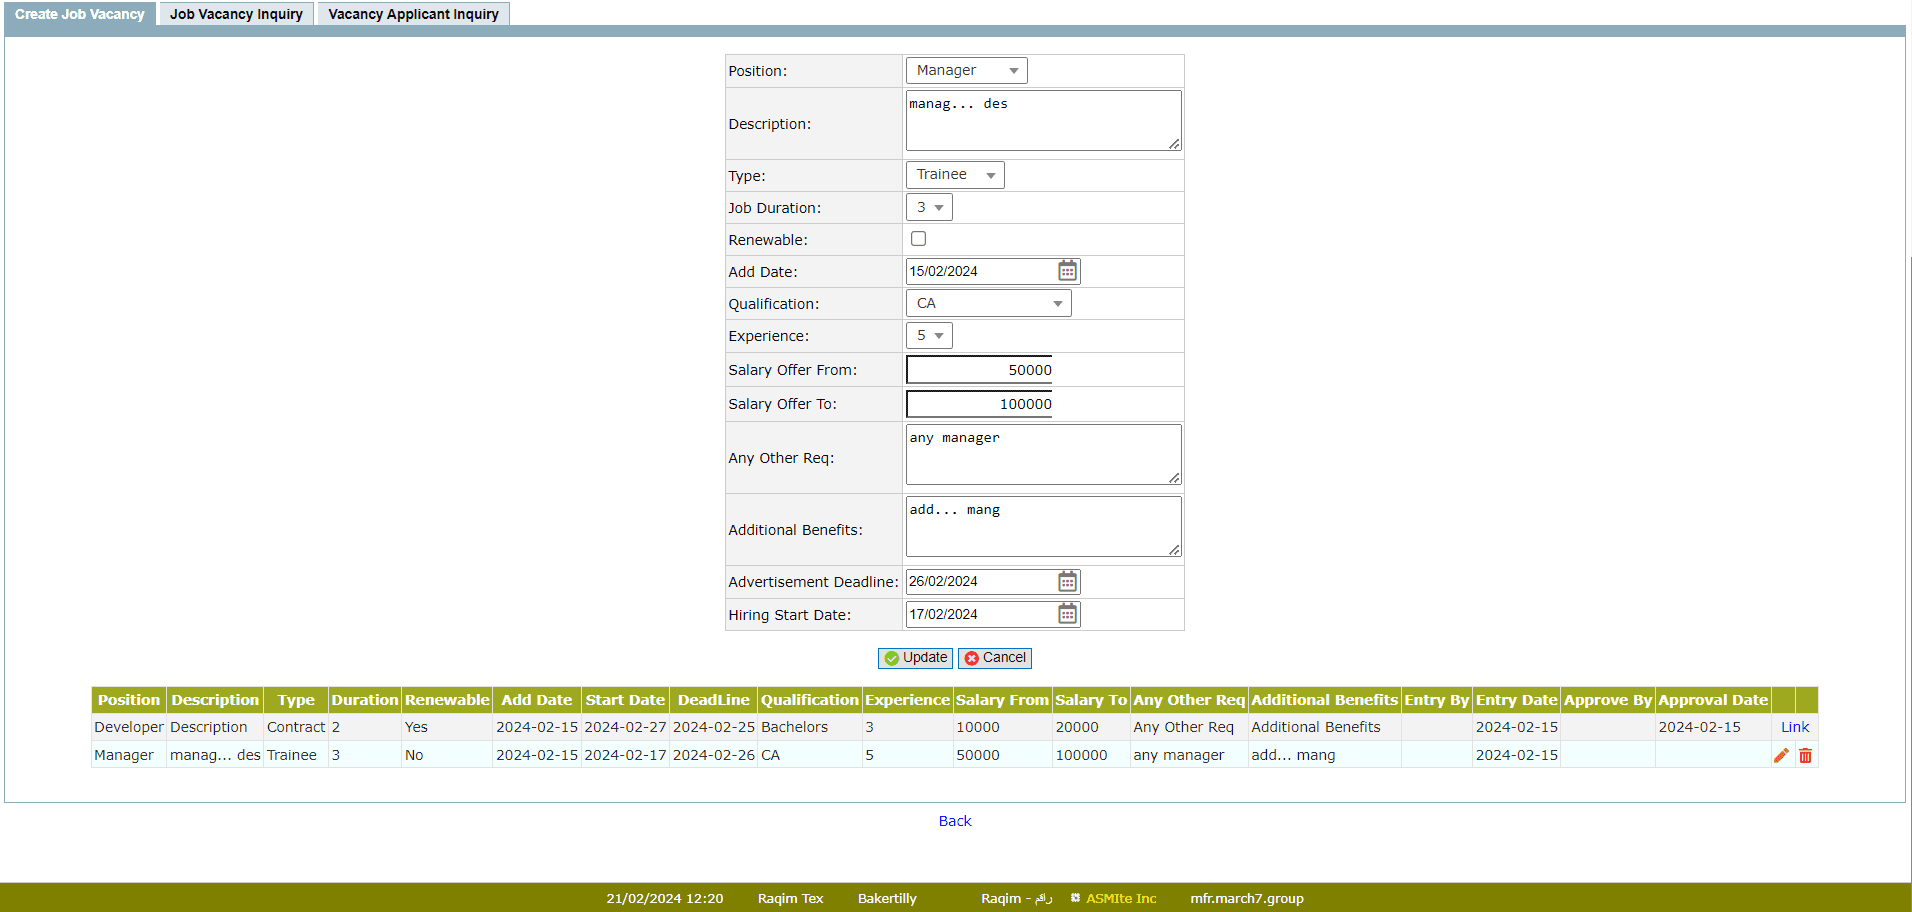Image resolution: width=1912 pixels, height=912 pixels.
Task: Click the pencil edit icon in Manager row
Action: (x=1781, y=756)
